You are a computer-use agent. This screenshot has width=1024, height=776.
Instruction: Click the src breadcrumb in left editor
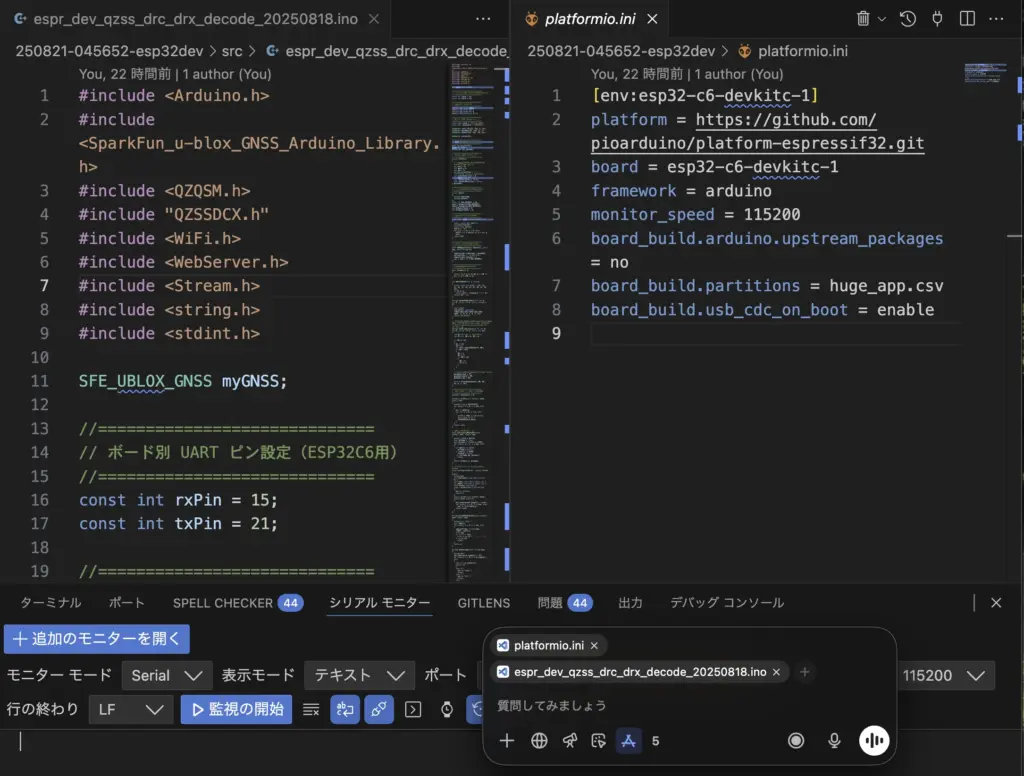coord(232,51)
